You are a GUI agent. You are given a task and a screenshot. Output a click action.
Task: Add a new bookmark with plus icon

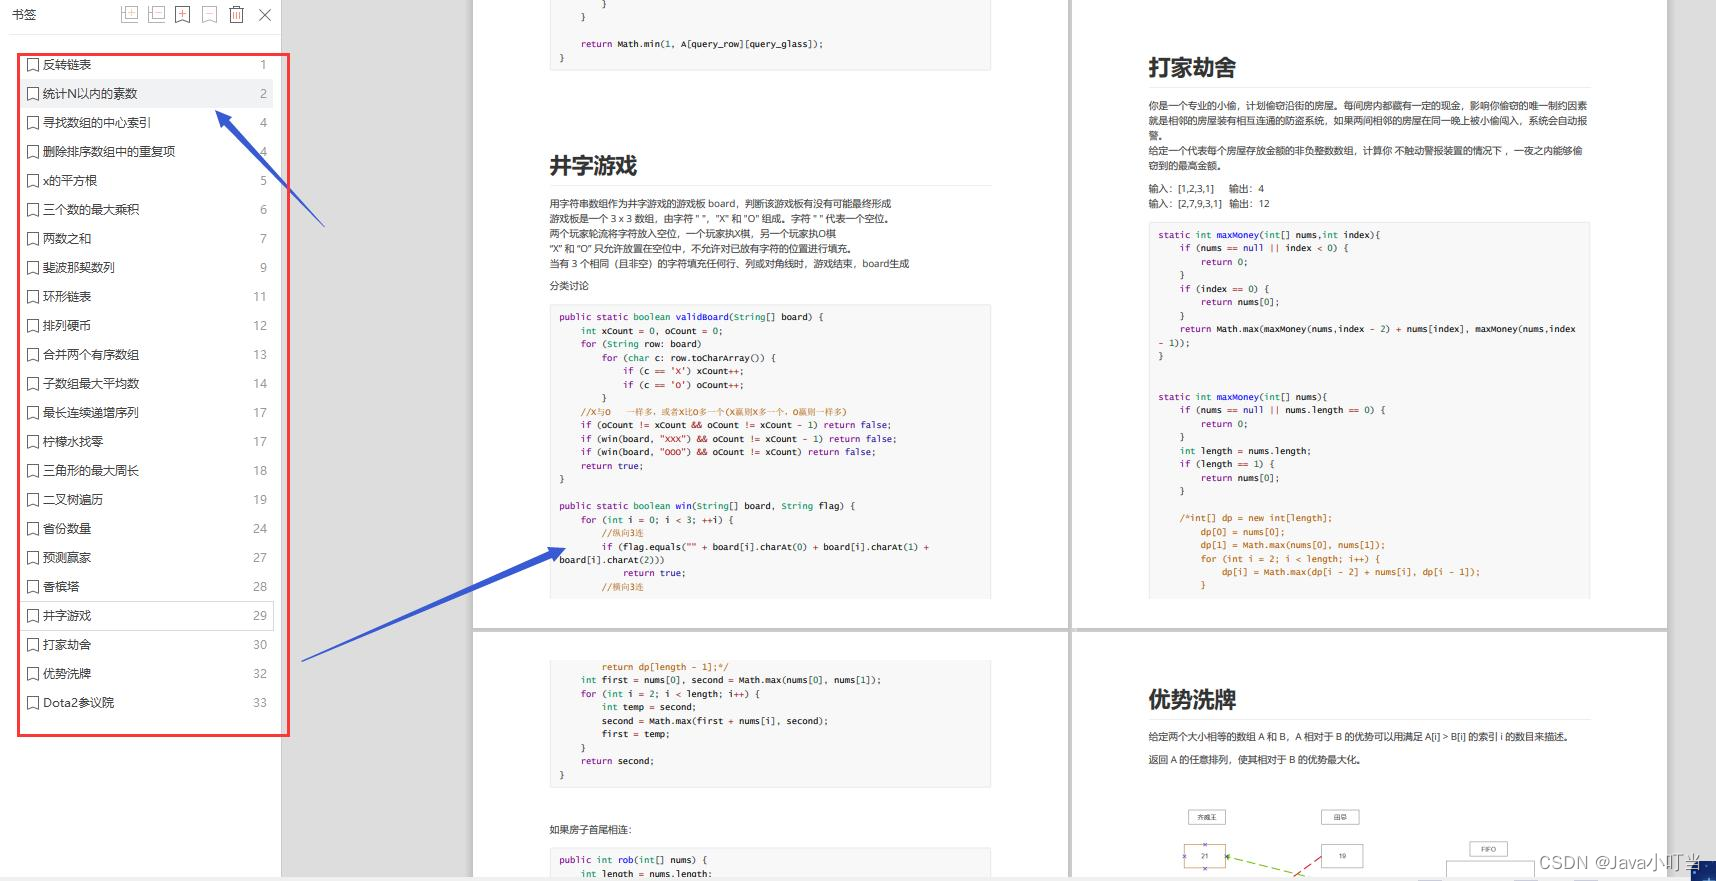coord(182,14)
